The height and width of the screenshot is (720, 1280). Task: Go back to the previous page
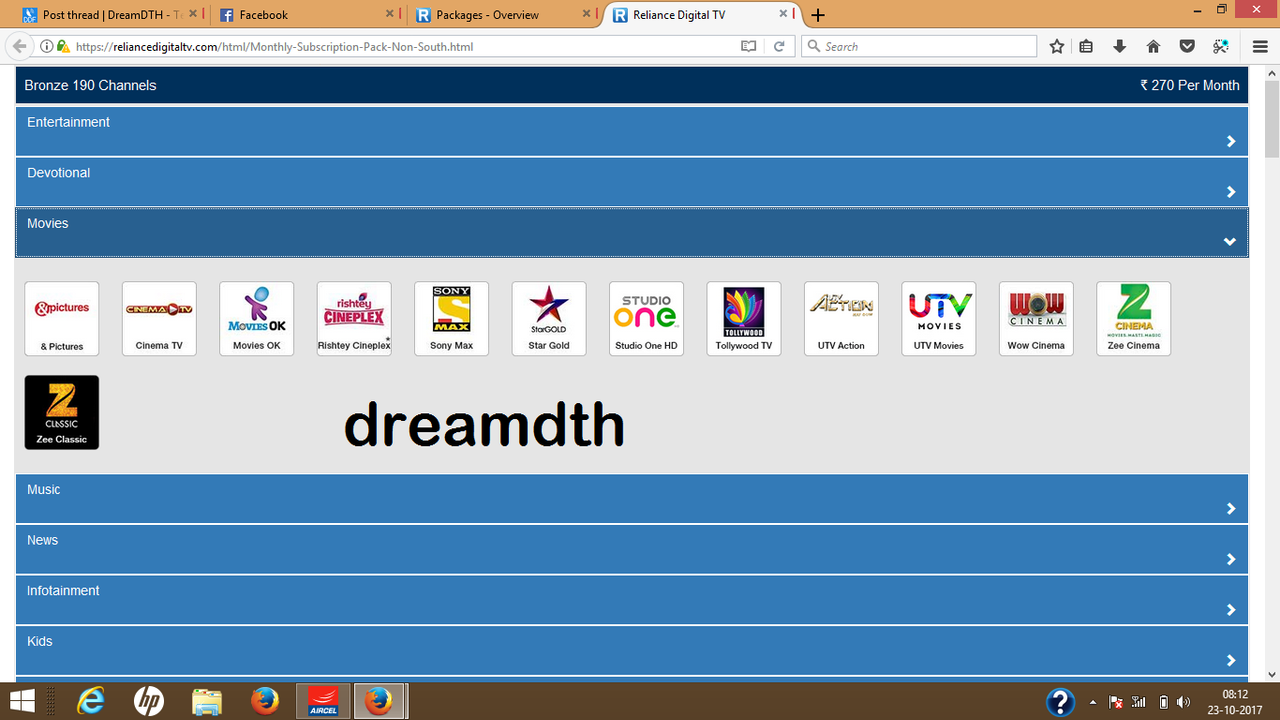point(18,46)
